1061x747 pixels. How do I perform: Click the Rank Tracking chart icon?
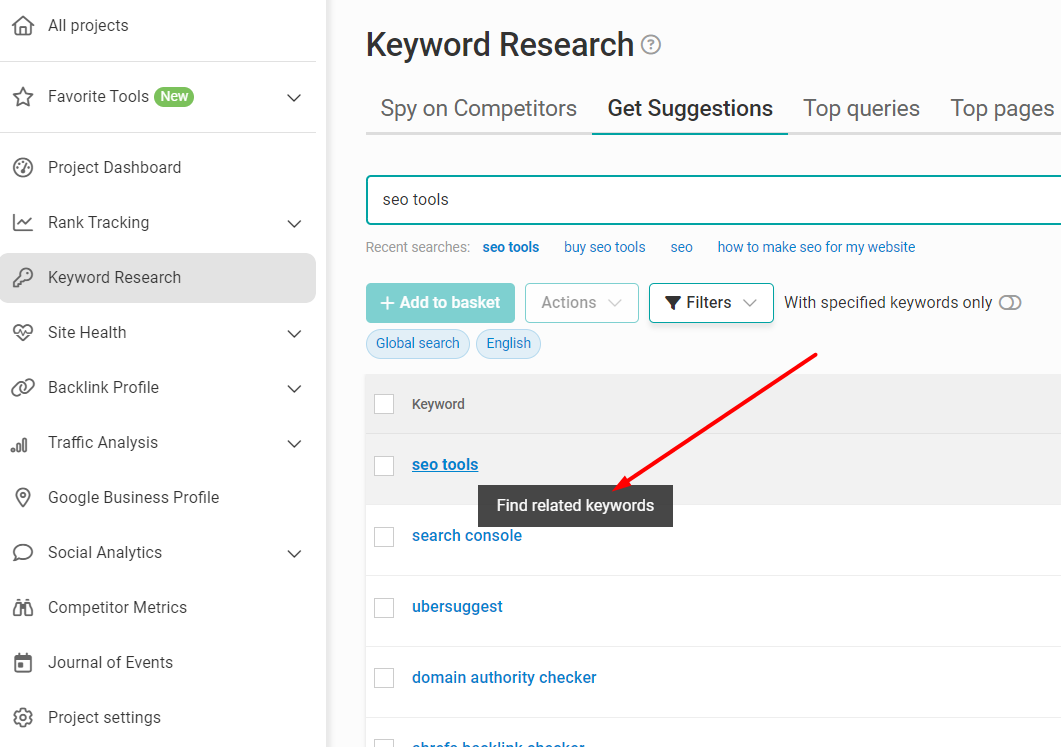tap(23, 223)
